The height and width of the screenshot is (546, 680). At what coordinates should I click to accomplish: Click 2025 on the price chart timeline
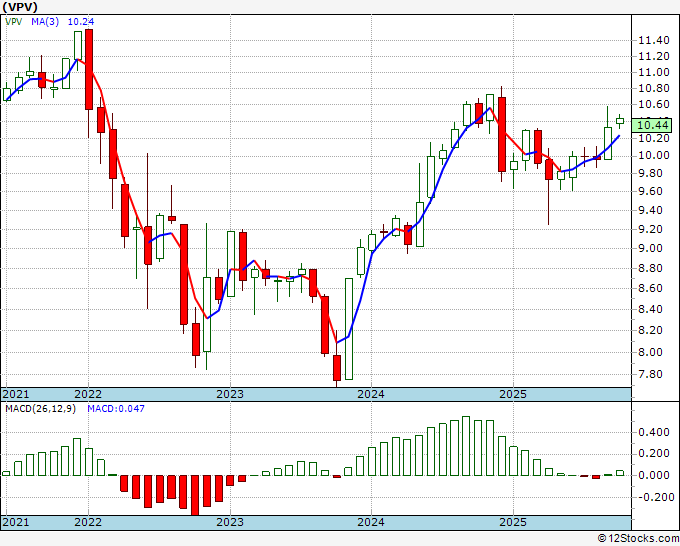click(513, 394)
